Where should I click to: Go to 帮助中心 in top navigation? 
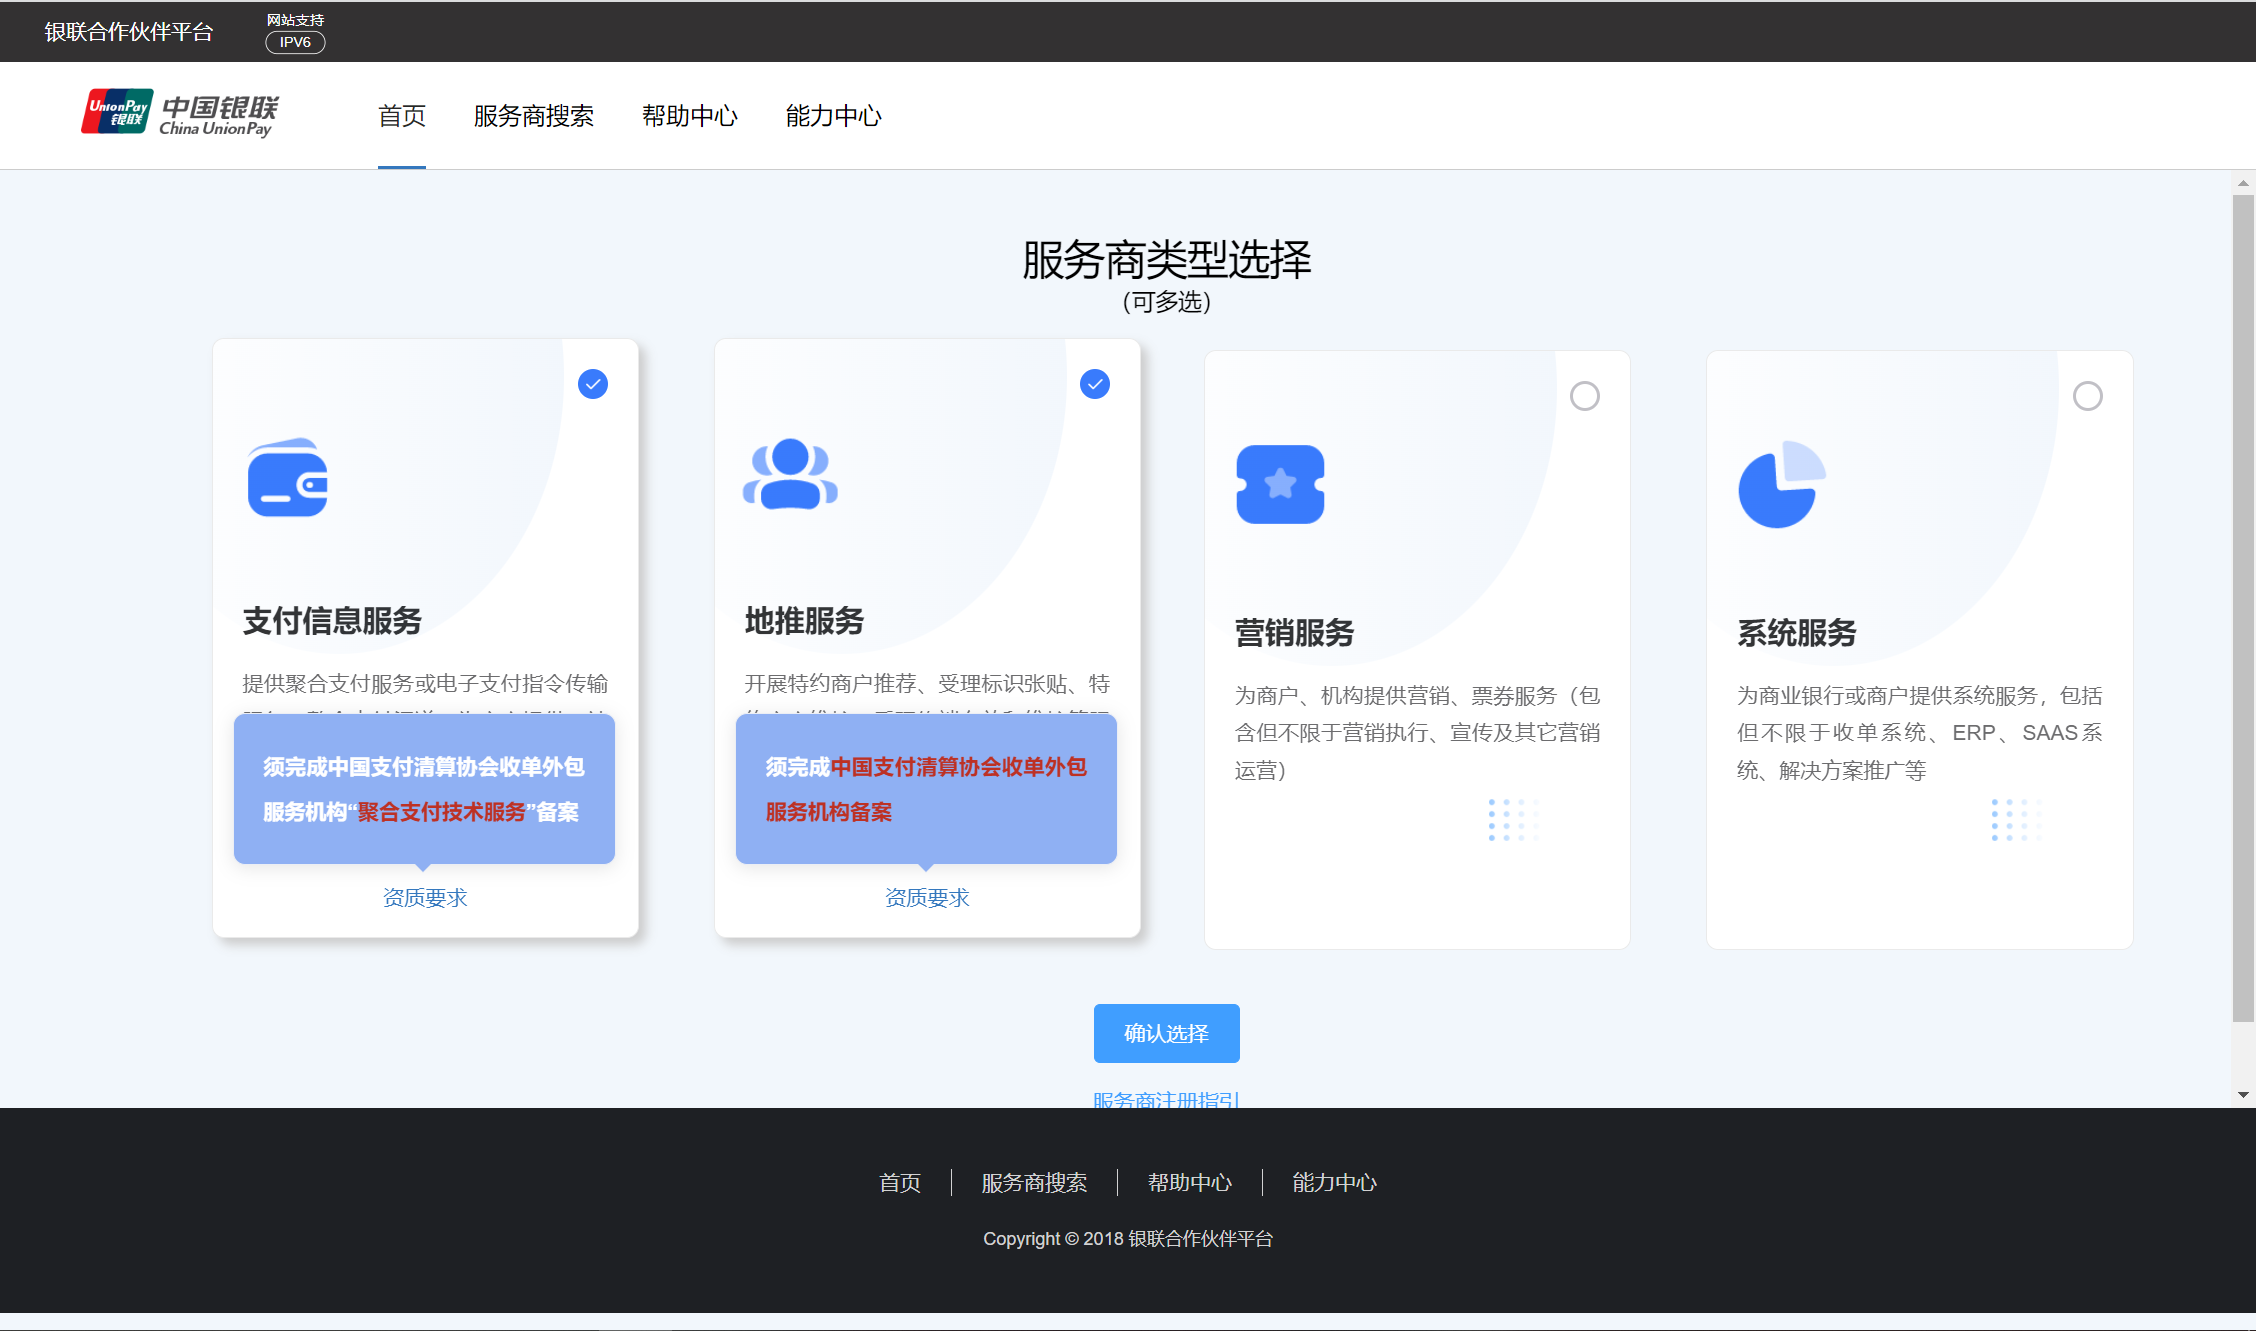690,116
